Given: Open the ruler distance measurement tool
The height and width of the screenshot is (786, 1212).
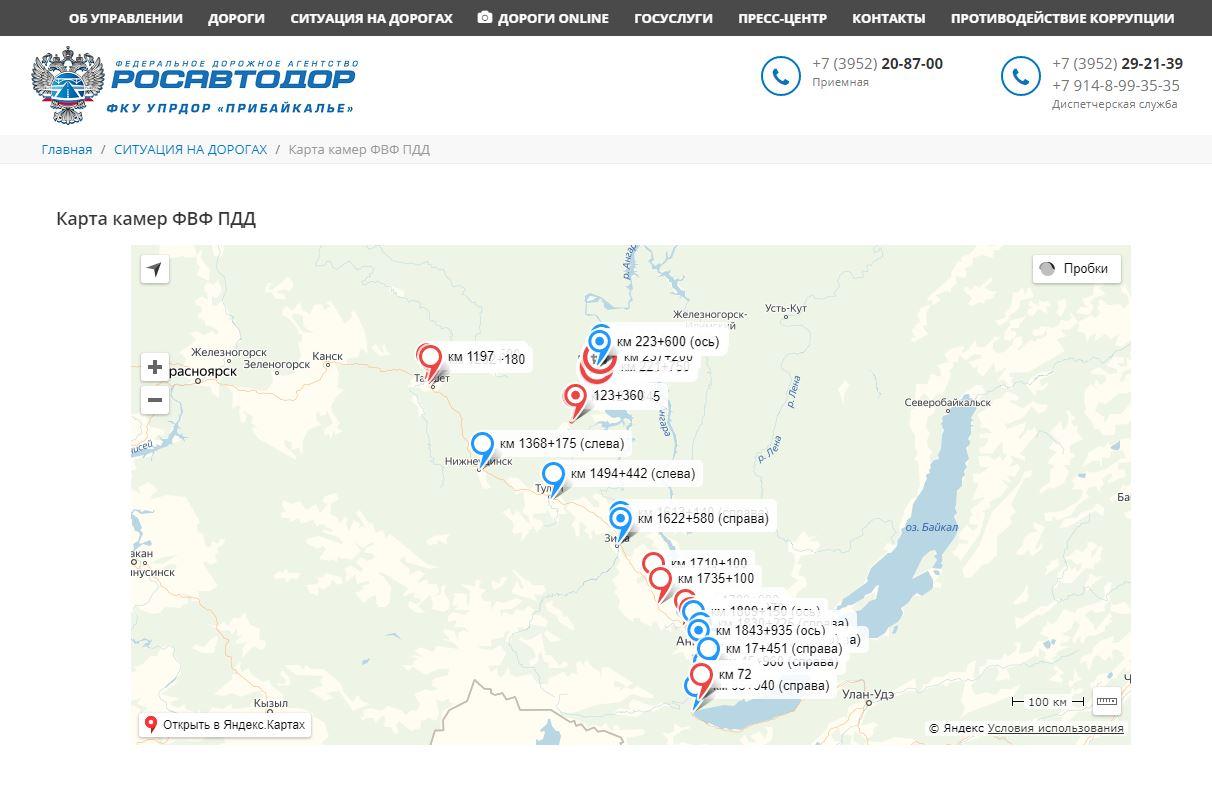Looking at the screenshot, I should [x=1106, y=701].
